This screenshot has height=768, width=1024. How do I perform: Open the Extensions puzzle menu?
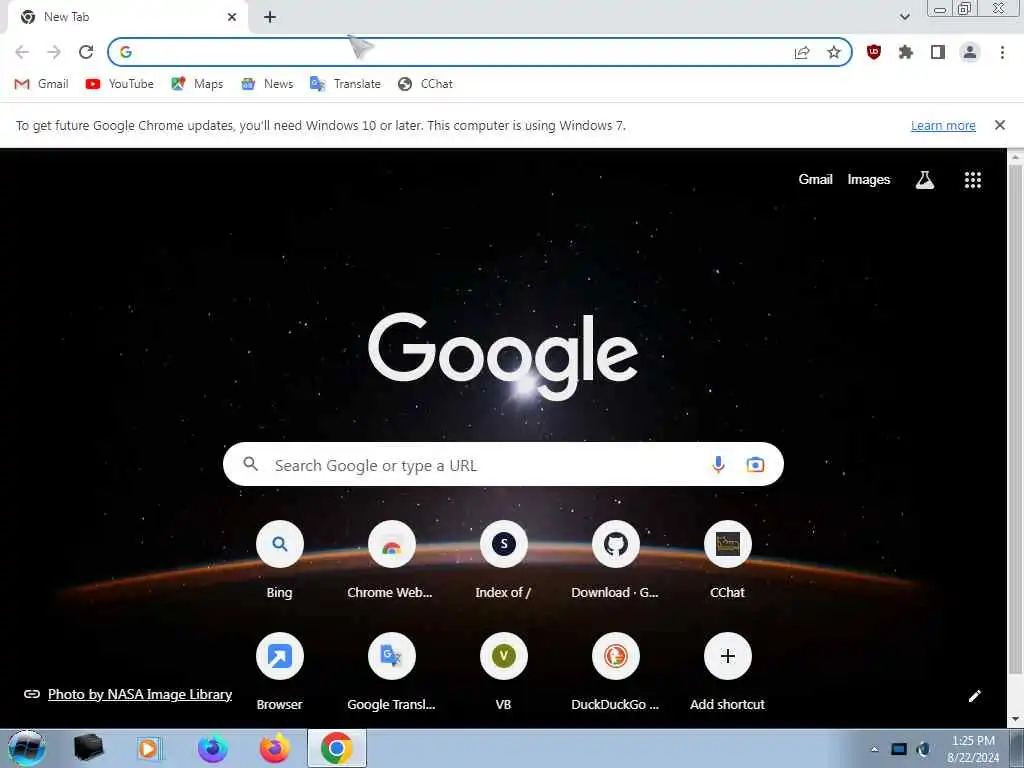click(906, 52)
